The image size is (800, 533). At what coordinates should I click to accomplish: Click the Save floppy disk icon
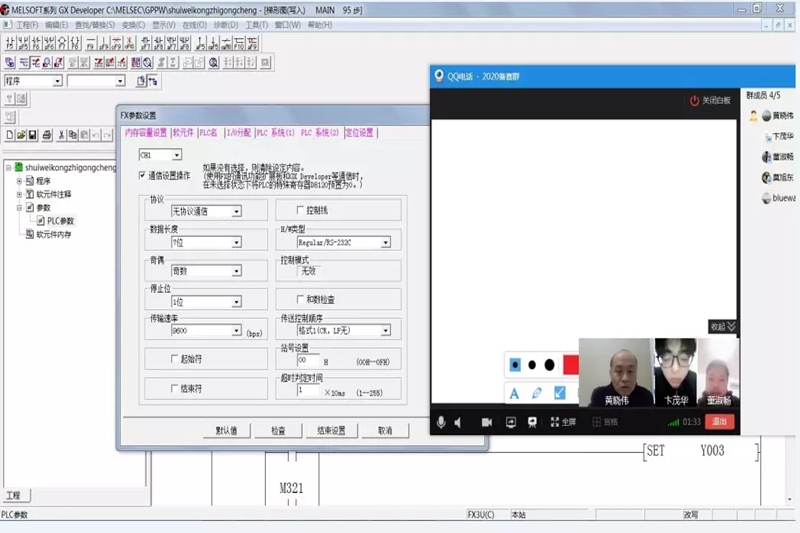point(32,135)
